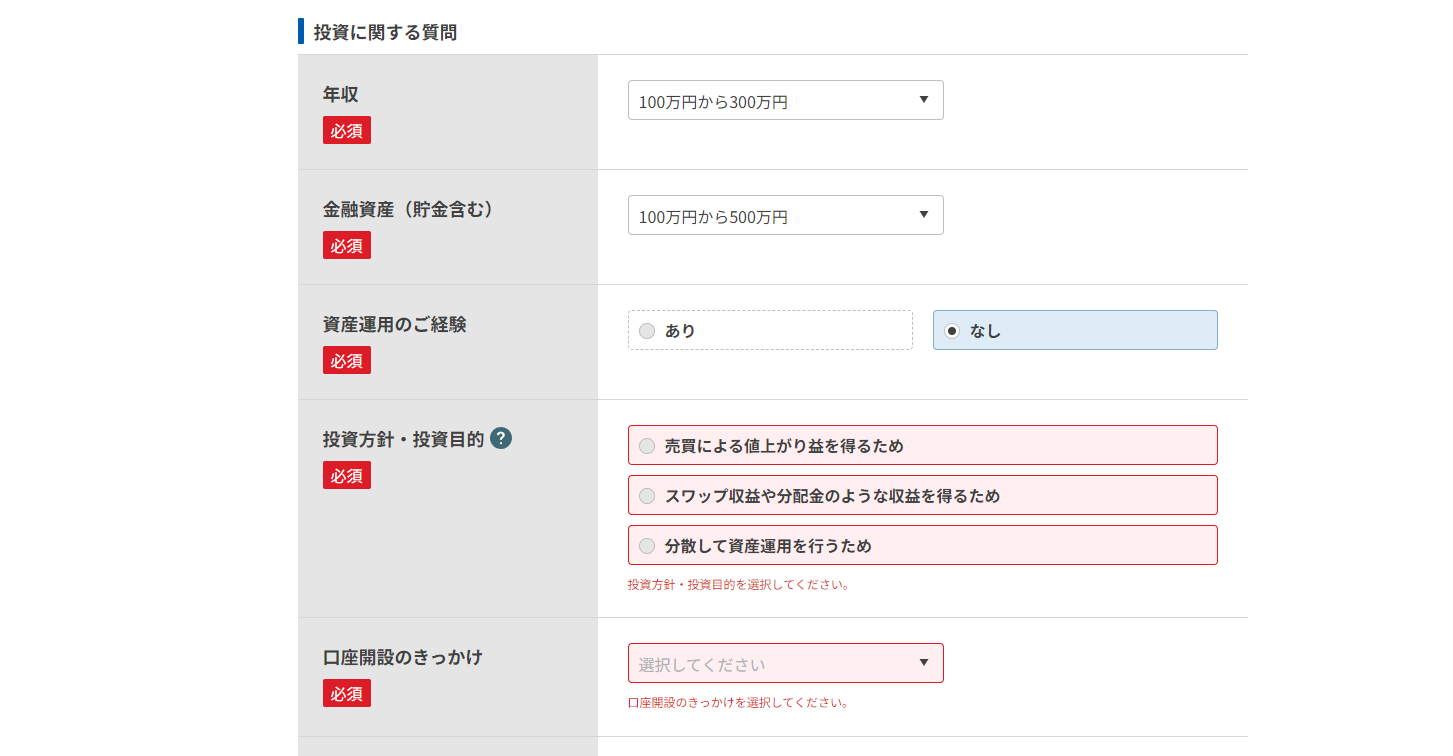Select the あり radio option

coord(647,331)
